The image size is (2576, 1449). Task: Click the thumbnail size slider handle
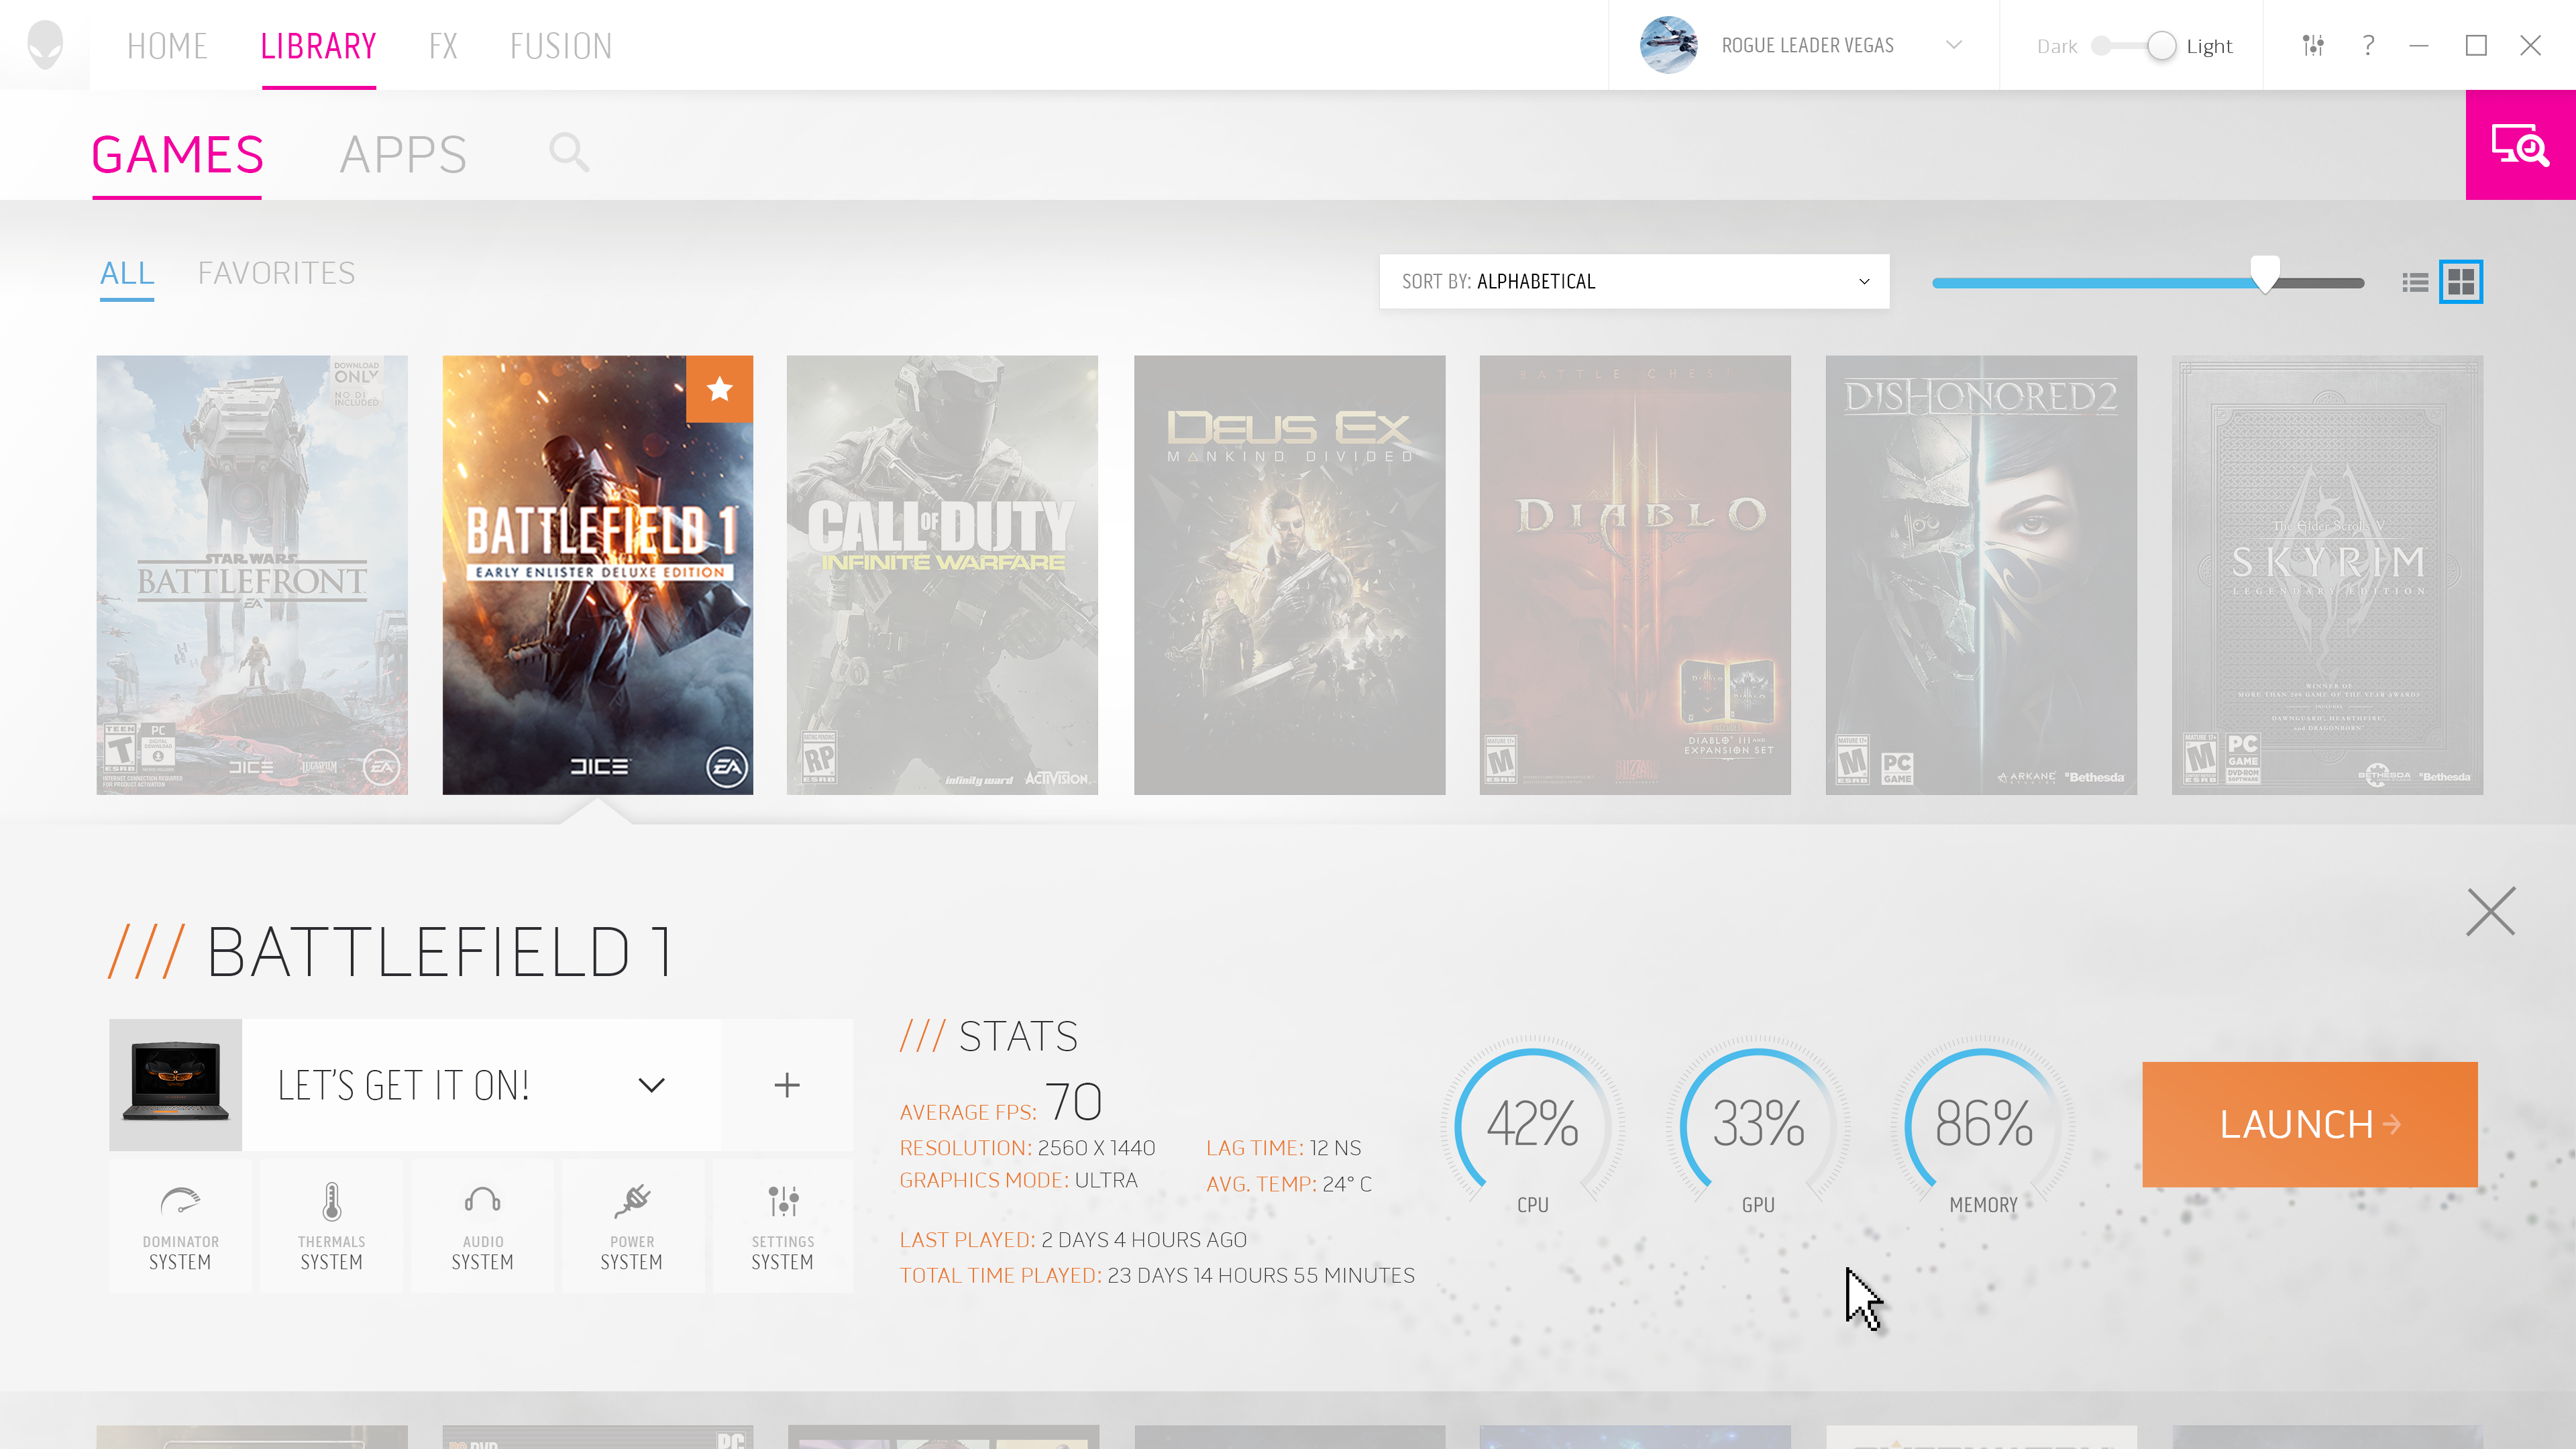(2265, 273)
